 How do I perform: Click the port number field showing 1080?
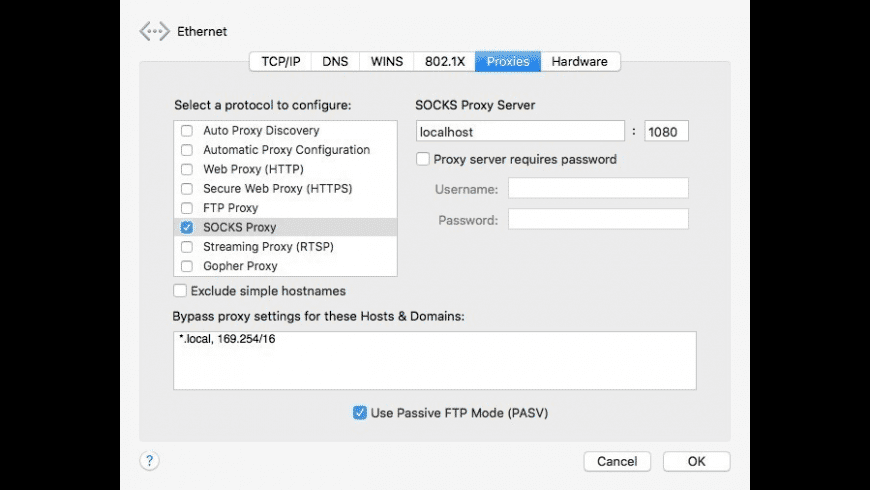666,132
